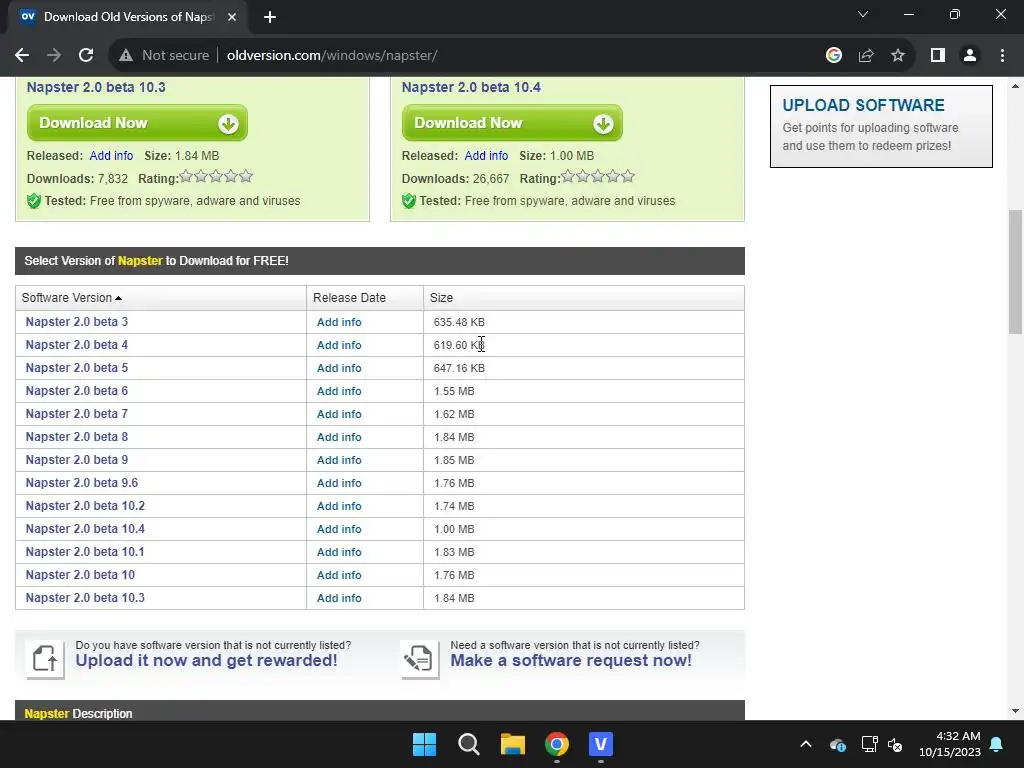
Task: Open Napster 2.0 beta 5 link
Action: [x=76, y=368]
